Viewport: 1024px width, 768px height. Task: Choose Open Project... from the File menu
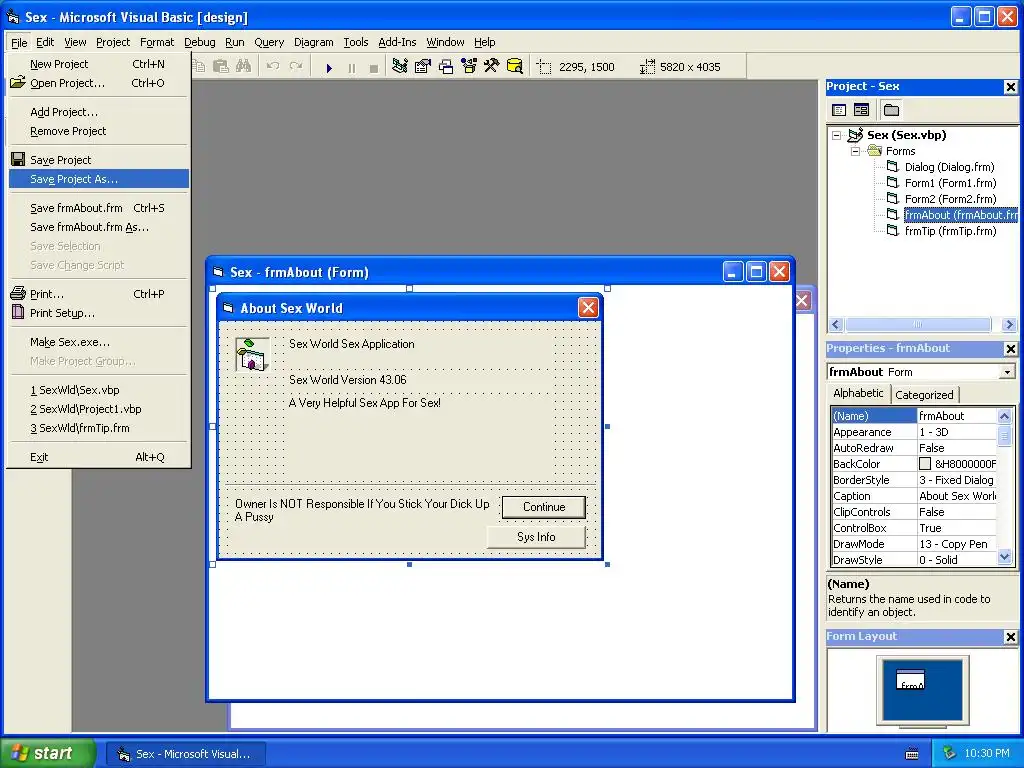(99, 83)
